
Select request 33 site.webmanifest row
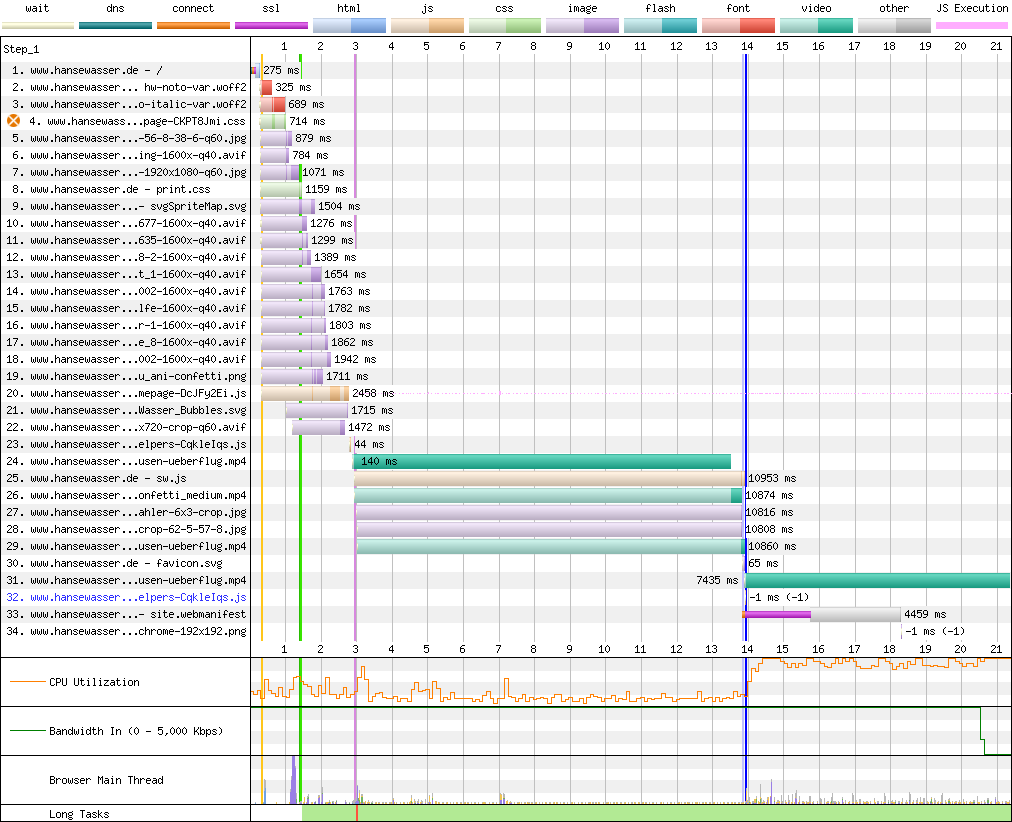[125, 614]
